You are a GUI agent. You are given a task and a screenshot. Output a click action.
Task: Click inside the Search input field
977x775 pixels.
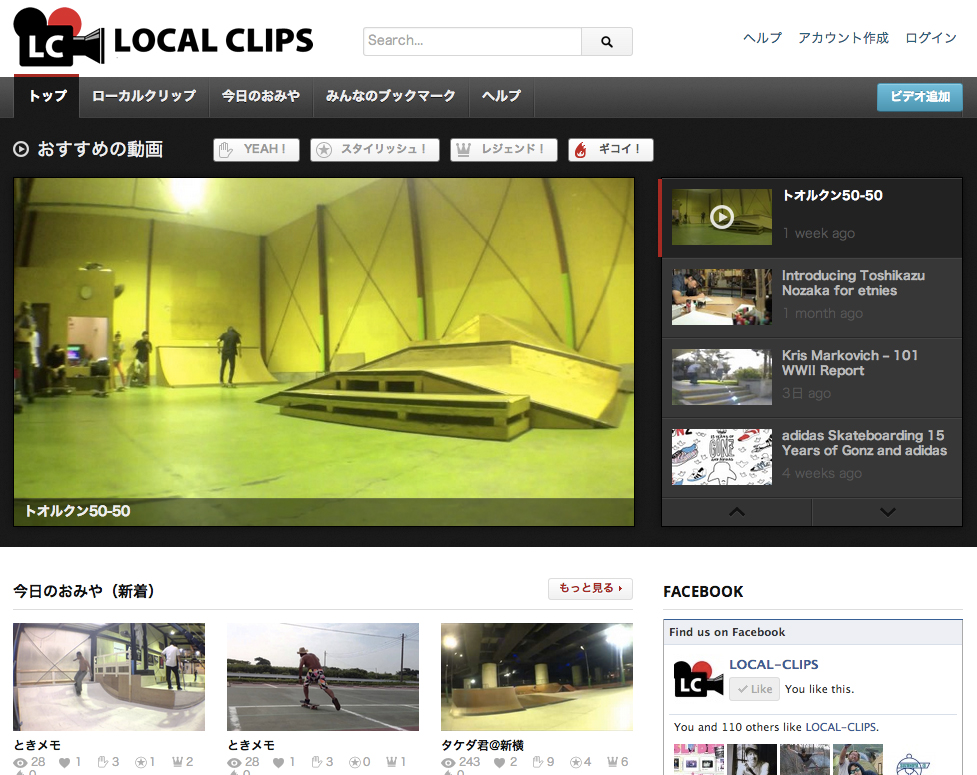pyautogui.click(x=470, y=41)
